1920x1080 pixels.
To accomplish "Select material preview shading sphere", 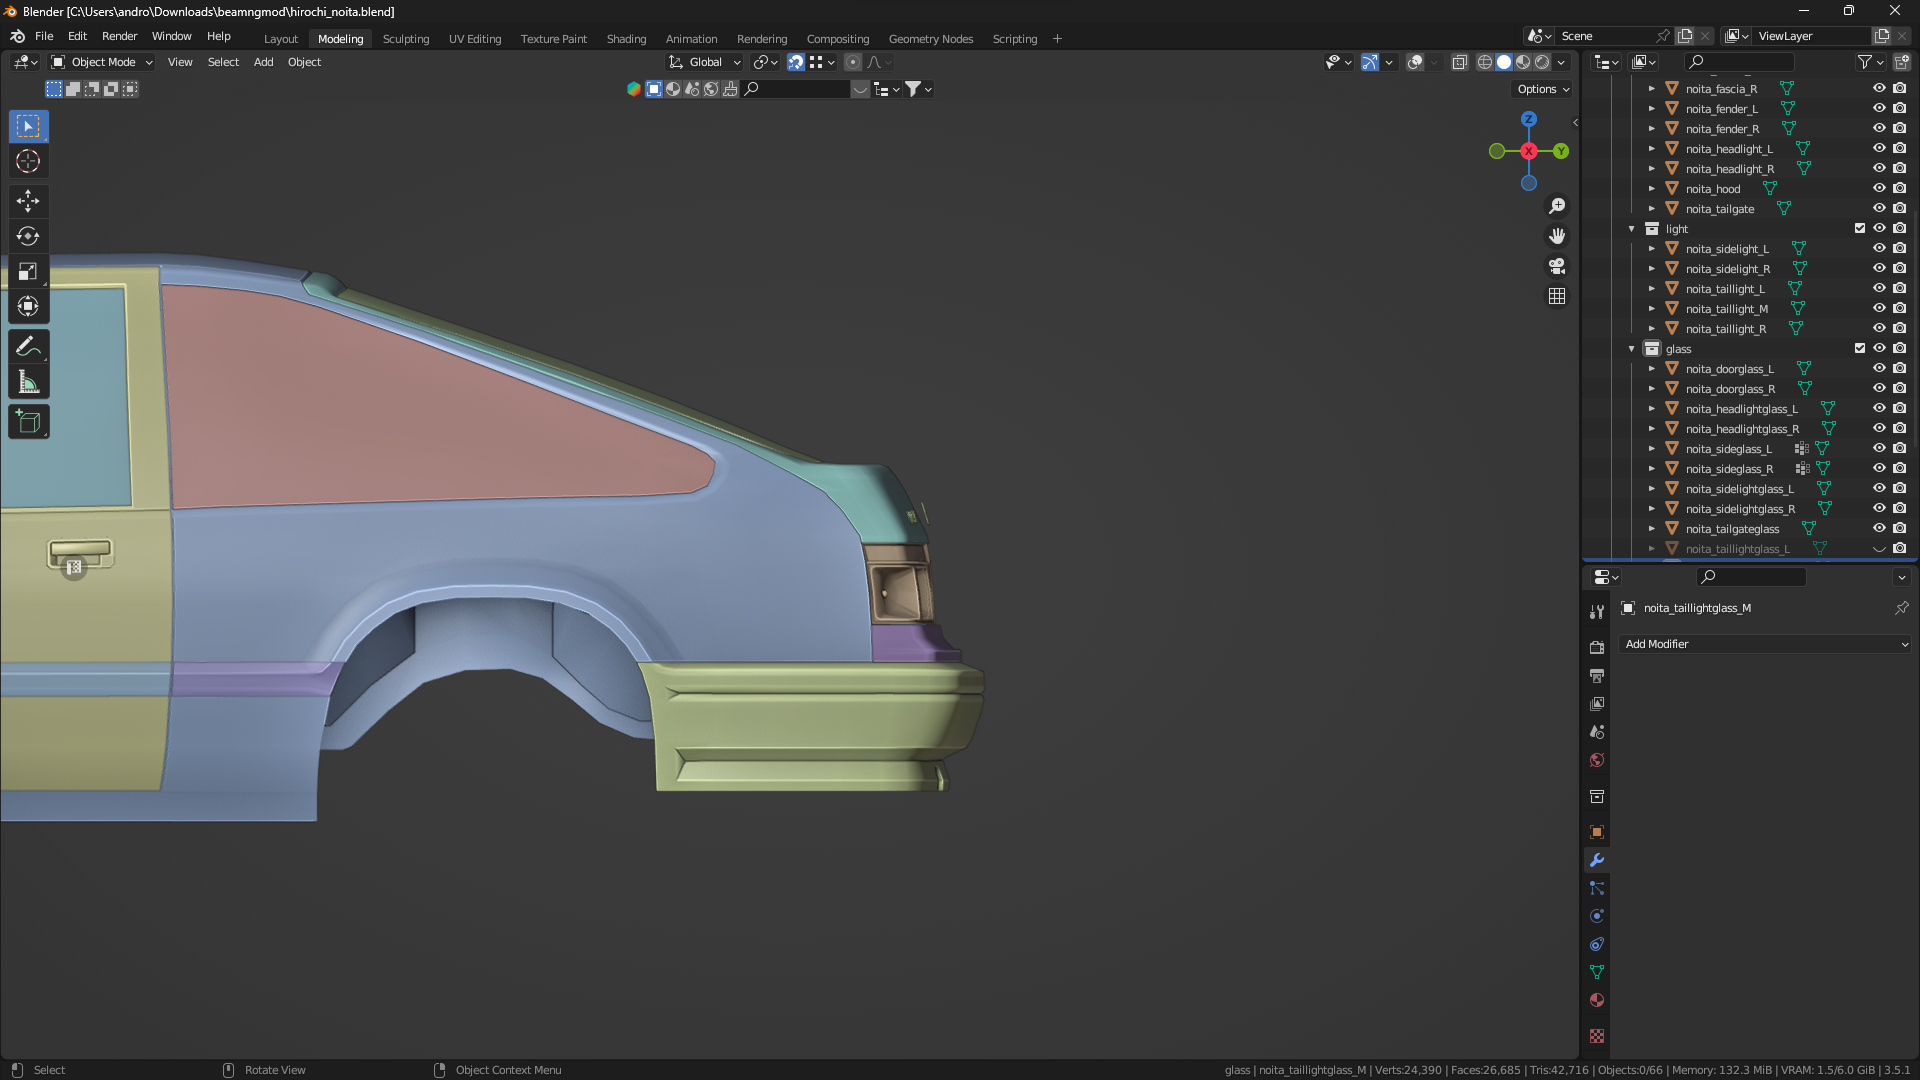I will (1523, 62).
